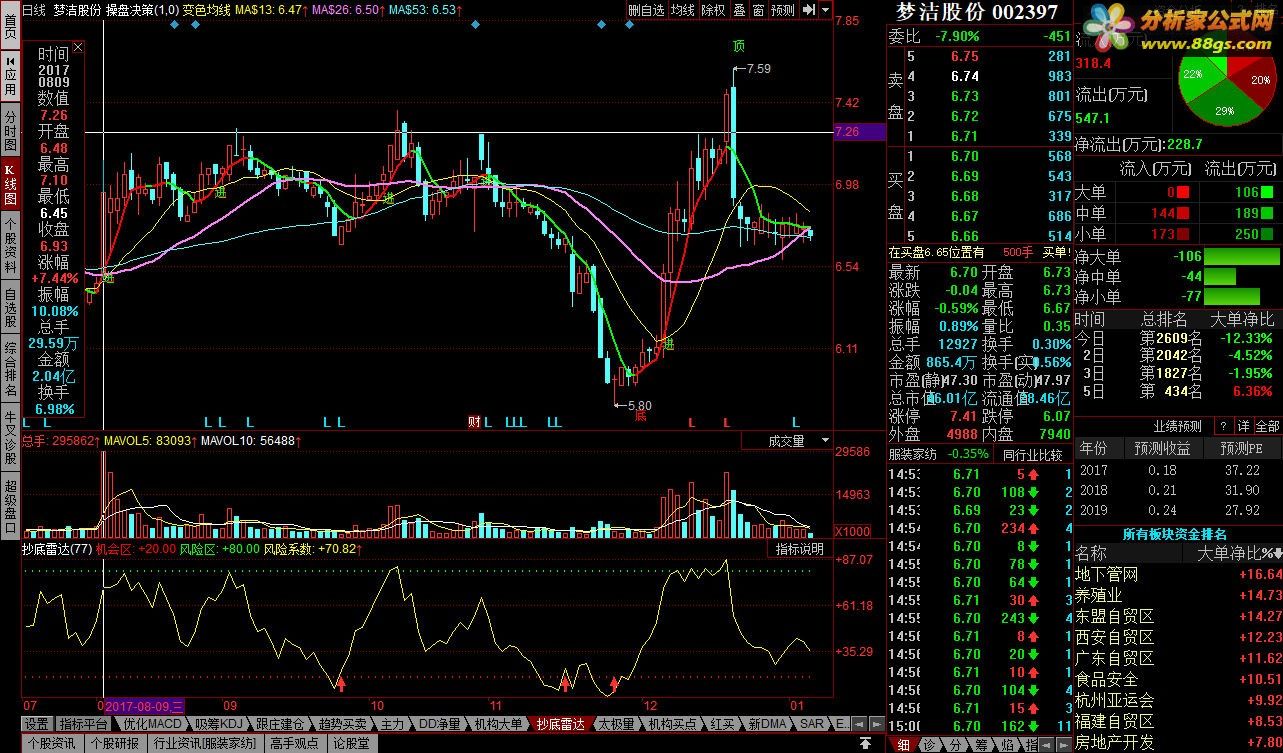
Task: Click the 指标说明 button
Action: point(800,549)
